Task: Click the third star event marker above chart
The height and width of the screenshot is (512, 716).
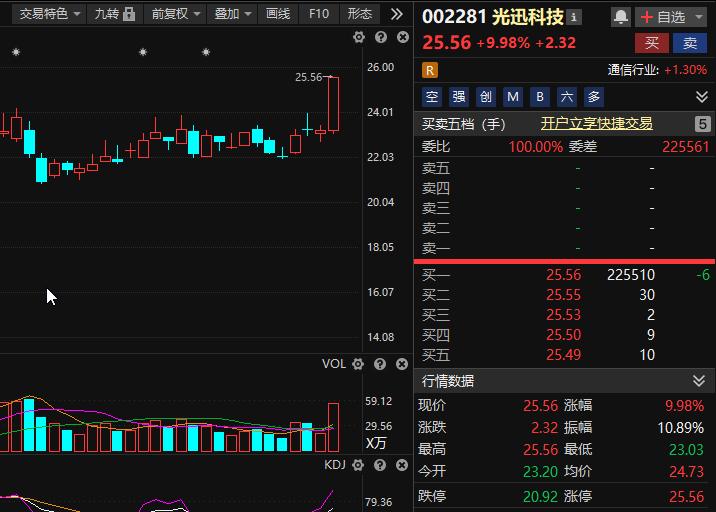Action: [x=206, y=52]
